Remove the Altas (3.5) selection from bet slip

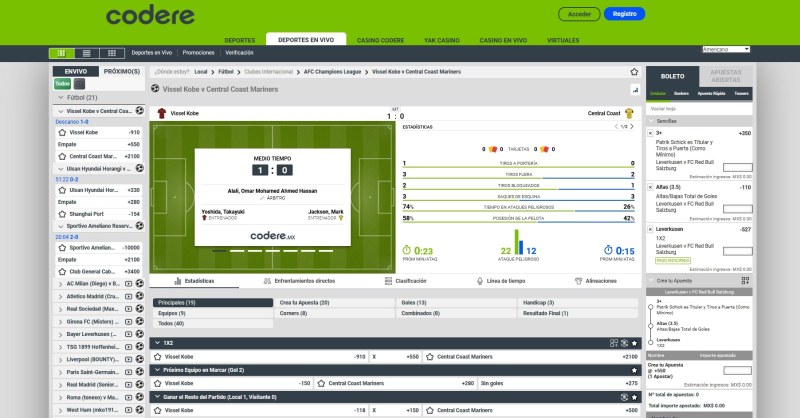[x=651, y=187]
